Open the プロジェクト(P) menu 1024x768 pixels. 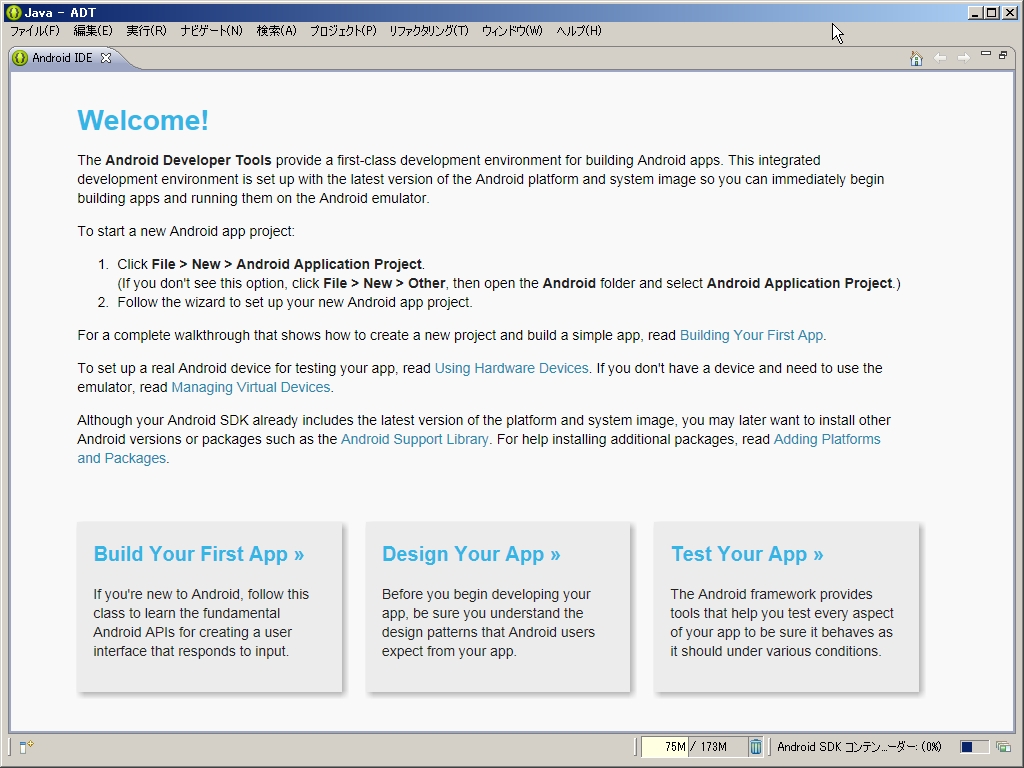[x=343, y=31]
